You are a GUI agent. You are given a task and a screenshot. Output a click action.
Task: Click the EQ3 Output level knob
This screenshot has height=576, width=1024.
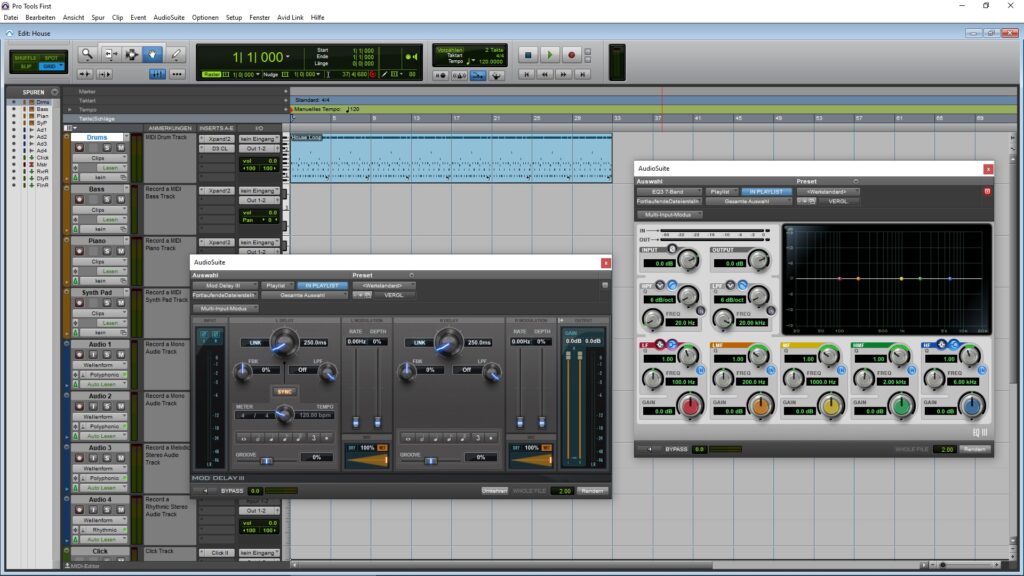coord(759,261)
